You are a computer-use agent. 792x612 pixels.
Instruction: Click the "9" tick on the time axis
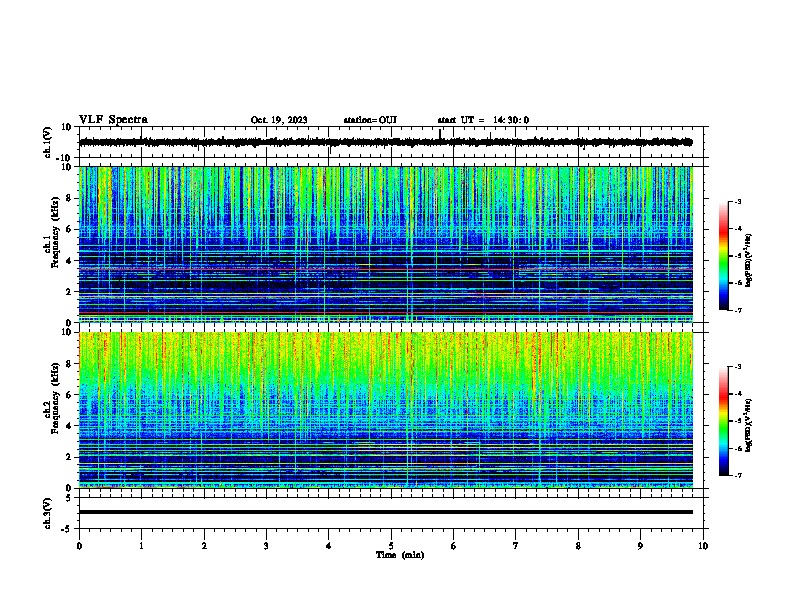point(640,546)
